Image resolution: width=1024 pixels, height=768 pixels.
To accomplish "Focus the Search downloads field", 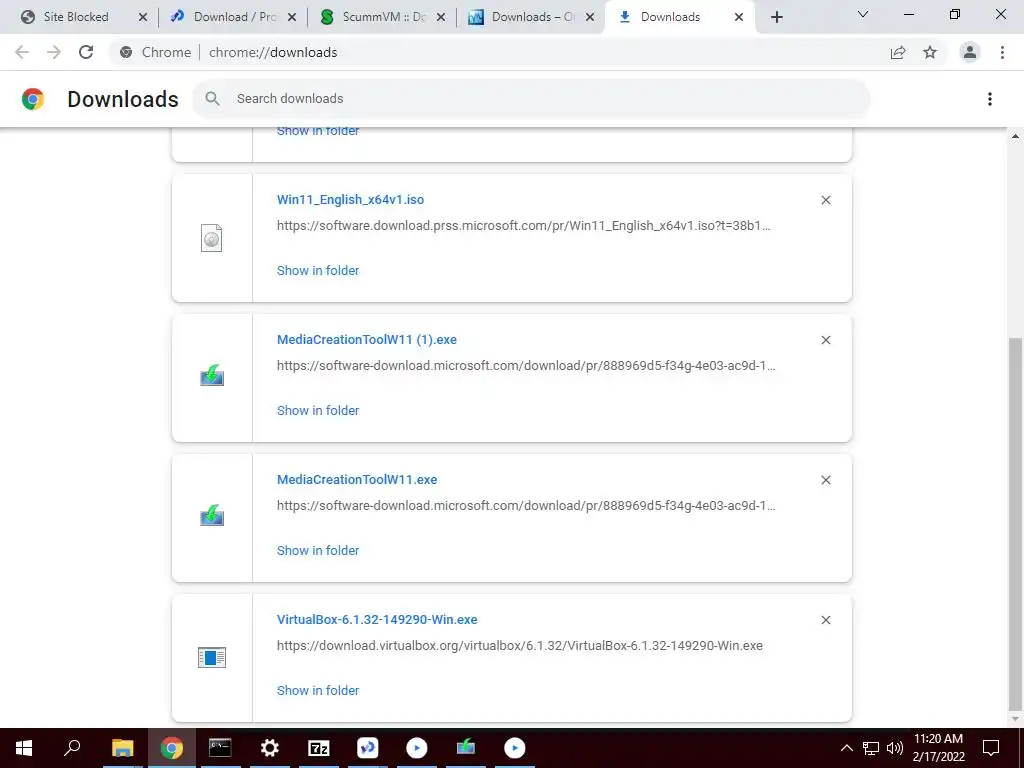I will pos(531,99).
